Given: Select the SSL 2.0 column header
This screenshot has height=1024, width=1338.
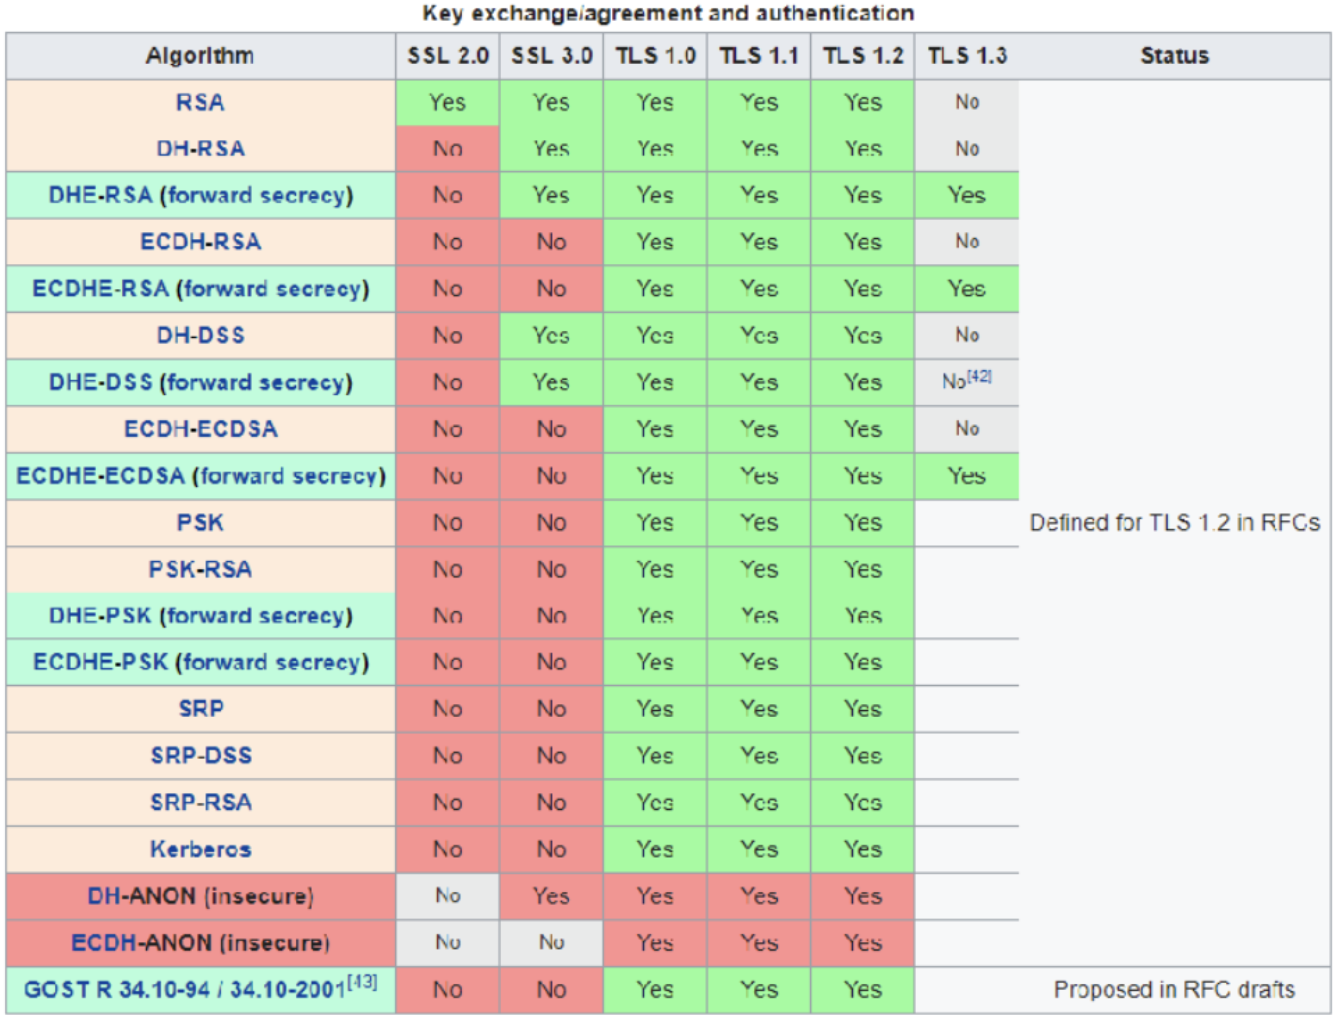Looking at the screenshot, I should [x=448, y=56].
